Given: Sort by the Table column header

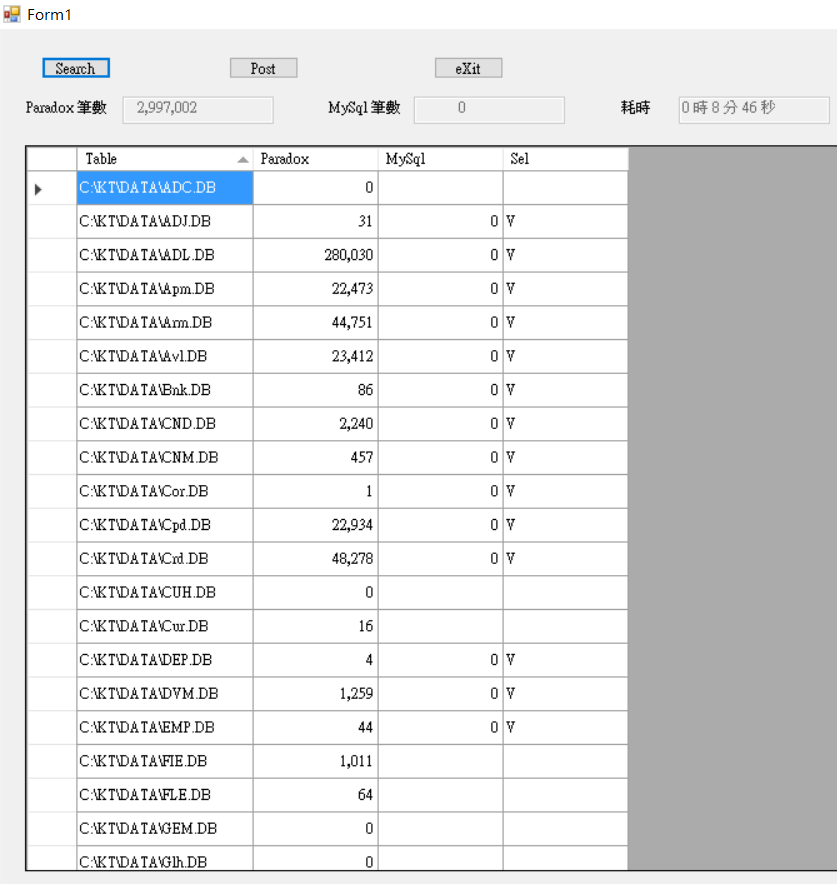Looking at the screenshot, I should point(165,159).
